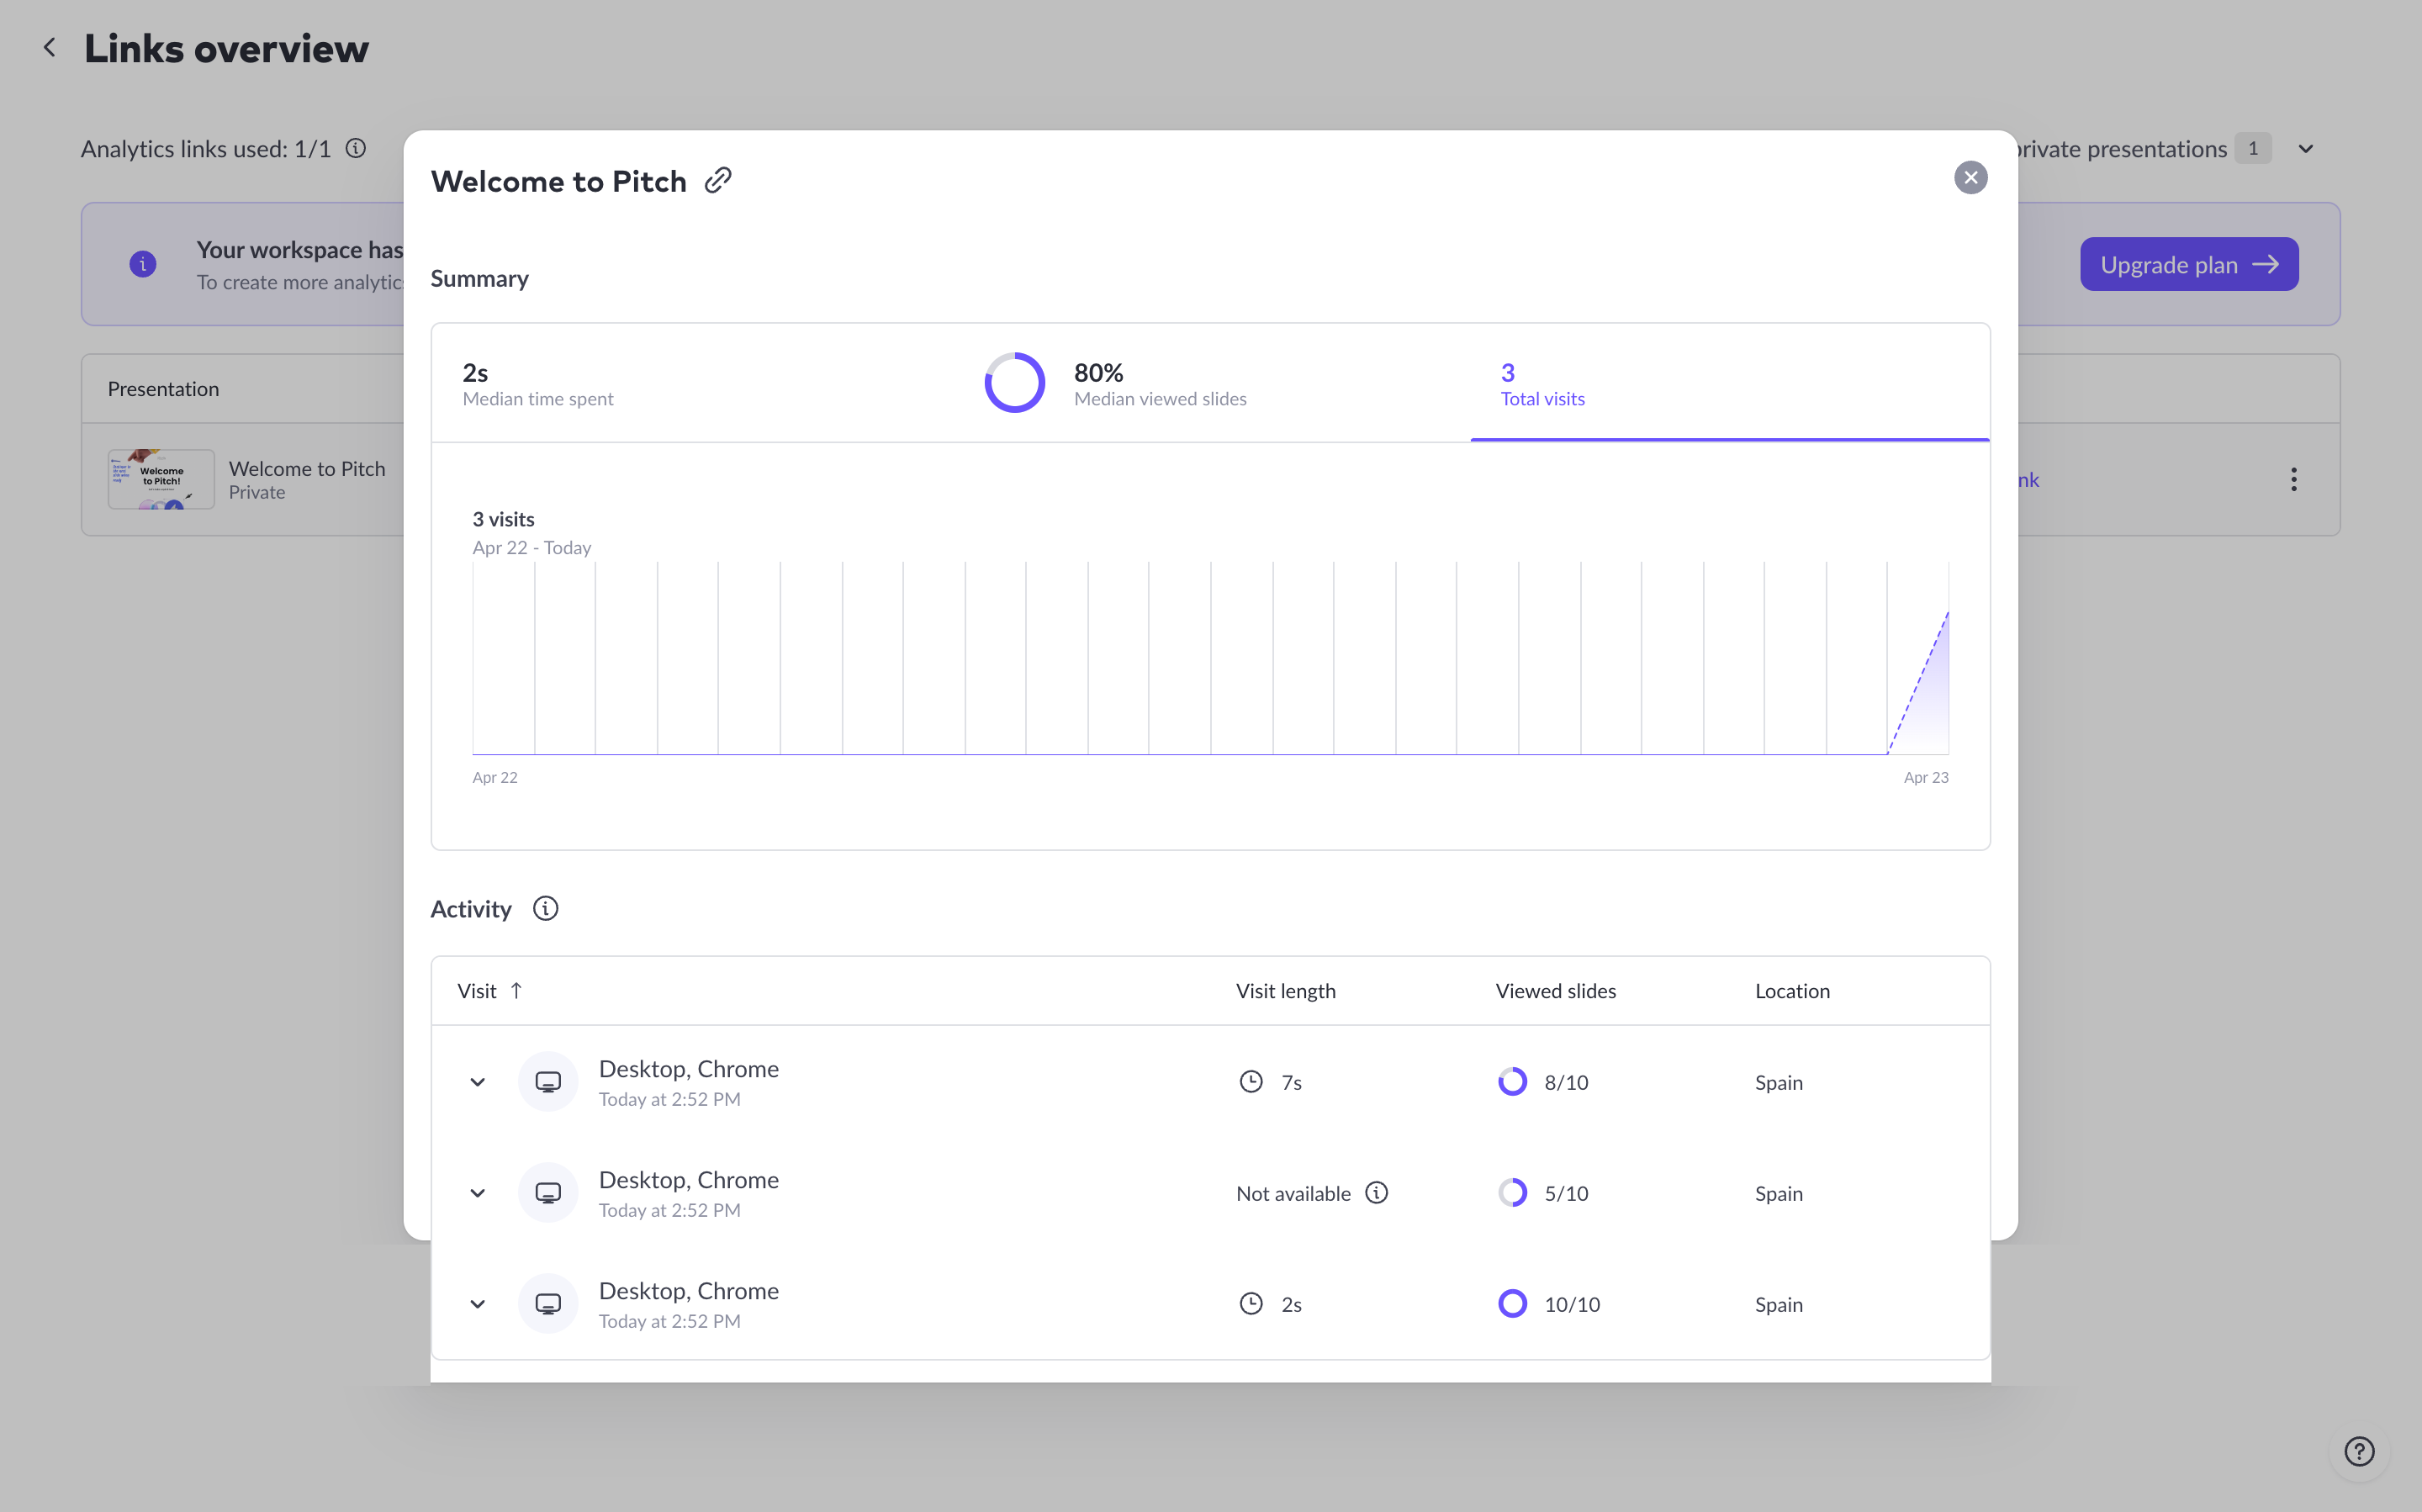
Task: Click the Activity info icon
Action: (545, 908)
